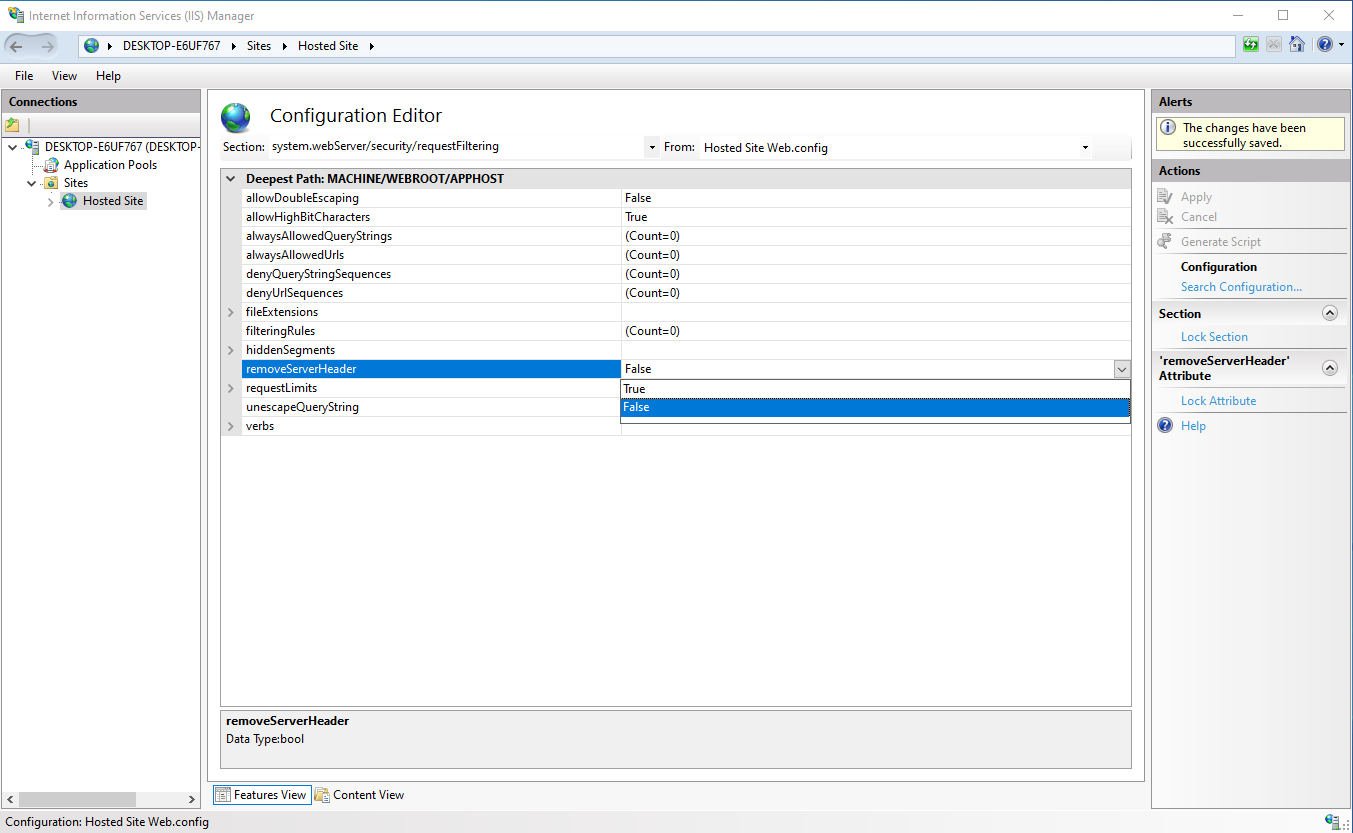1353x833 pixels.
Task: Click the Refresh icon in the address toolbar
Action: click(x=1250, y=44)
